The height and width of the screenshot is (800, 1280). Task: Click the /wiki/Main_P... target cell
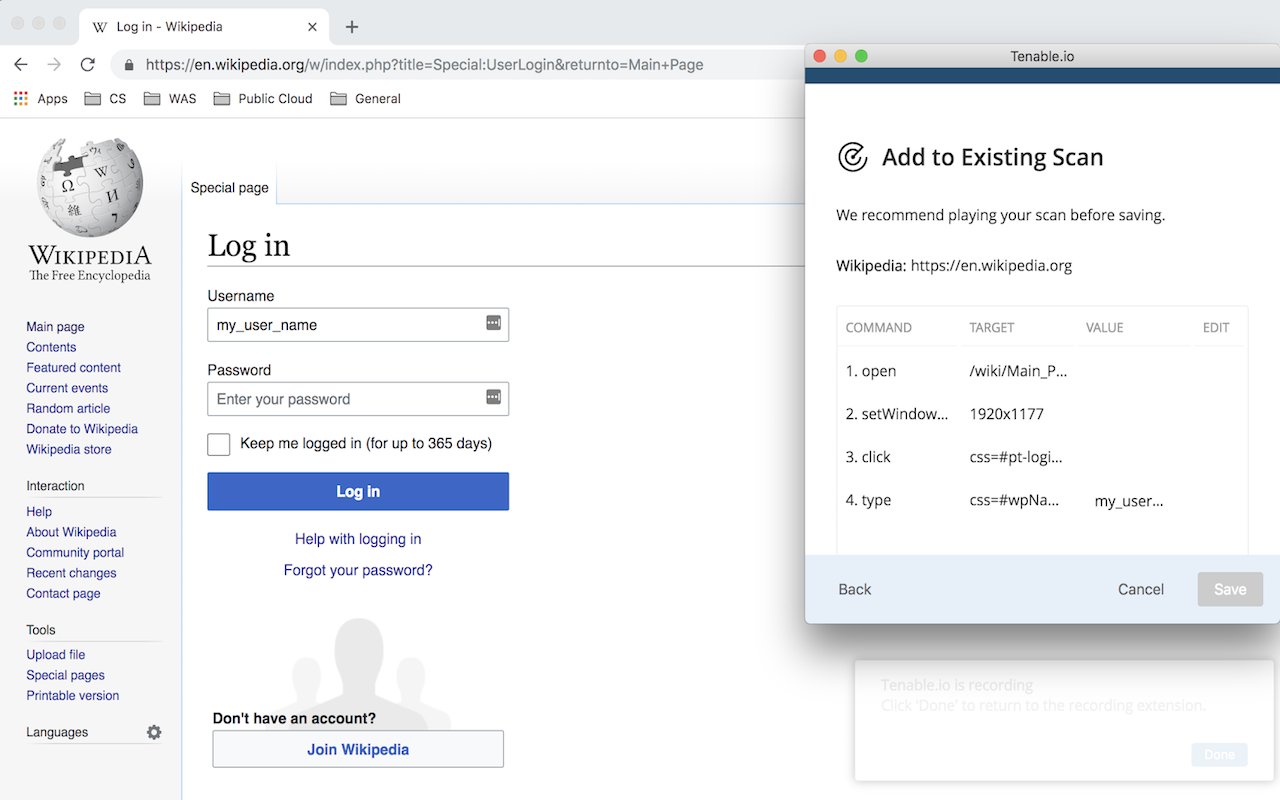point(1018,371)
